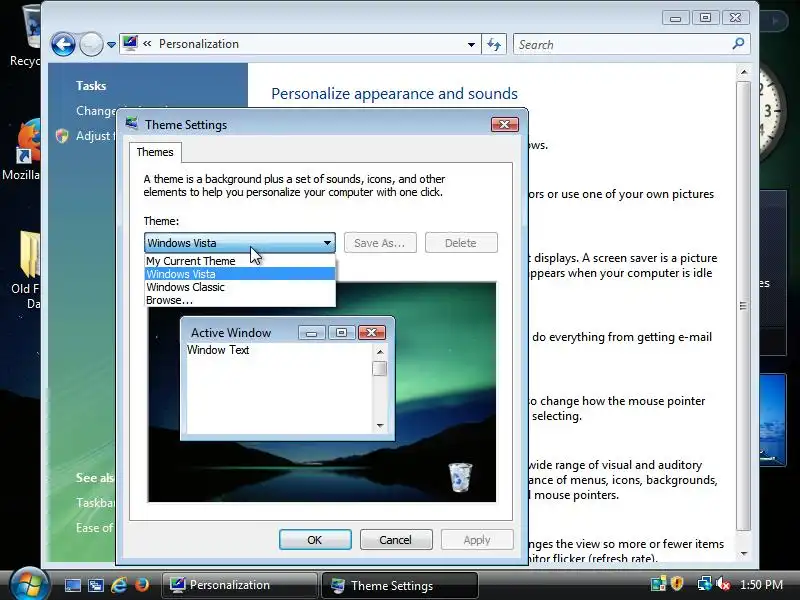Switch to Personalization taskbar button
The height and width of the screenshot is (600, 800).
239,585
